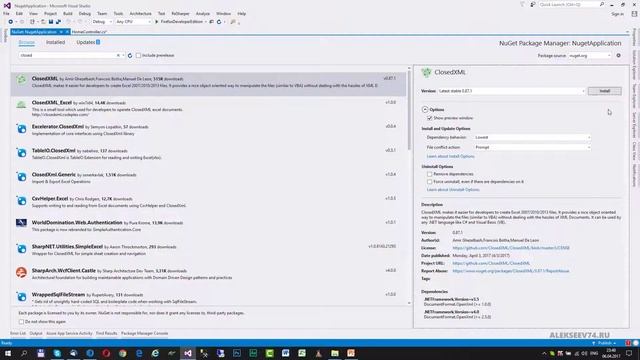Image resolution: width=640 pixels, height=360 pixels.
Task: Click the feedback icon in the title bar
Action: [x=533, y=4]
